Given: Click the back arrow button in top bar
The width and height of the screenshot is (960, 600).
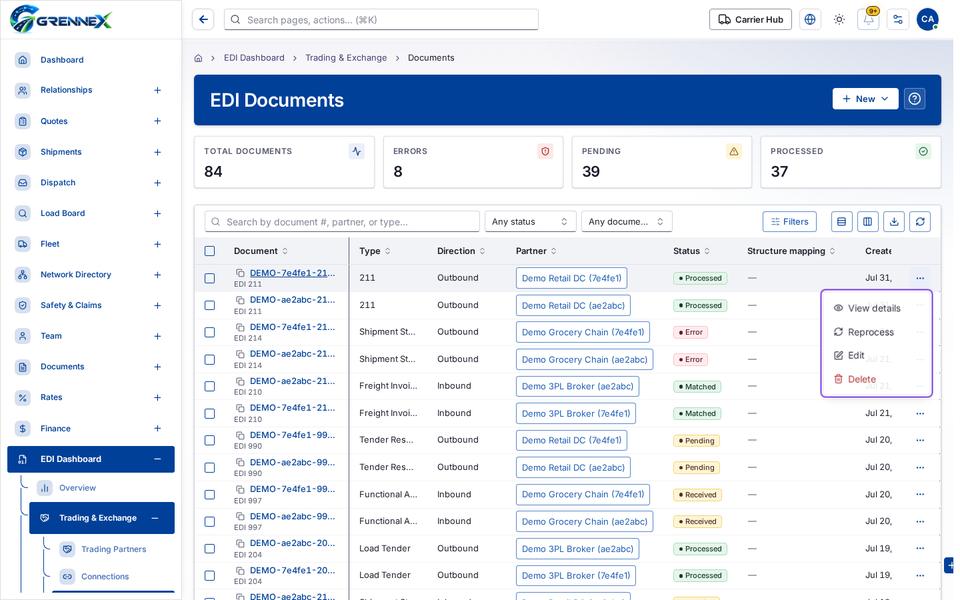Looking at the screenshot, I should pos(203,20).
